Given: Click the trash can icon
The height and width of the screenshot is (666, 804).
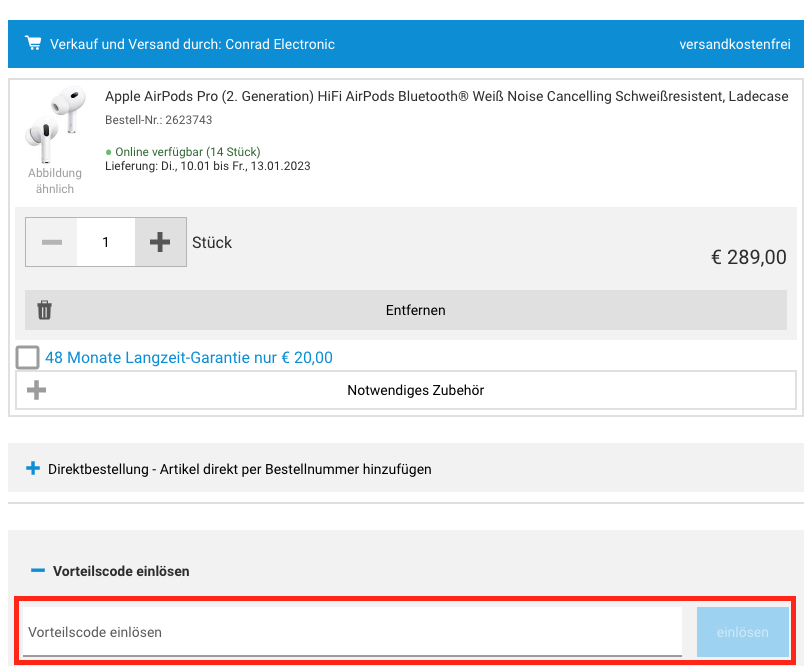Looking at the screenshot, I should (45, 310).
